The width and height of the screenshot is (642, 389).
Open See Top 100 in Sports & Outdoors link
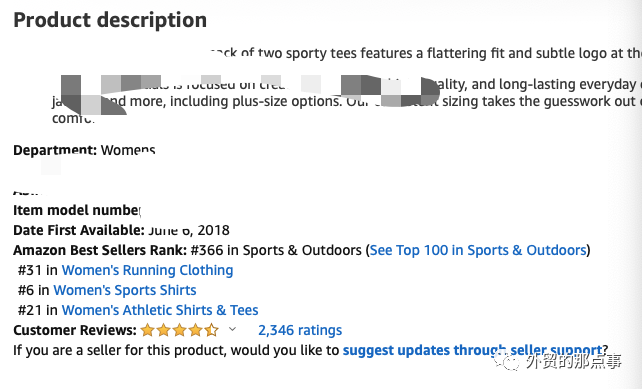click(478, 250)
